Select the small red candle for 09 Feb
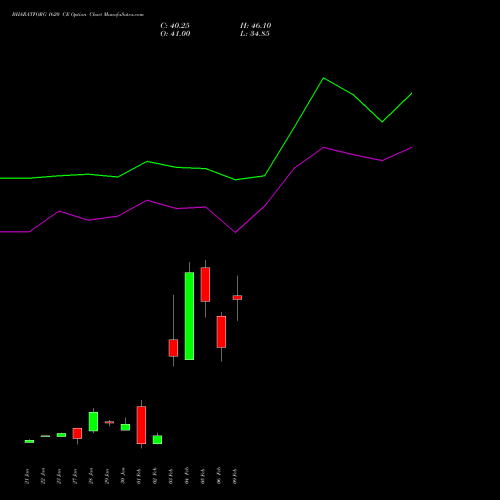Image resolution: width=500 pixels, height=500 pixels. pos(237,297)
